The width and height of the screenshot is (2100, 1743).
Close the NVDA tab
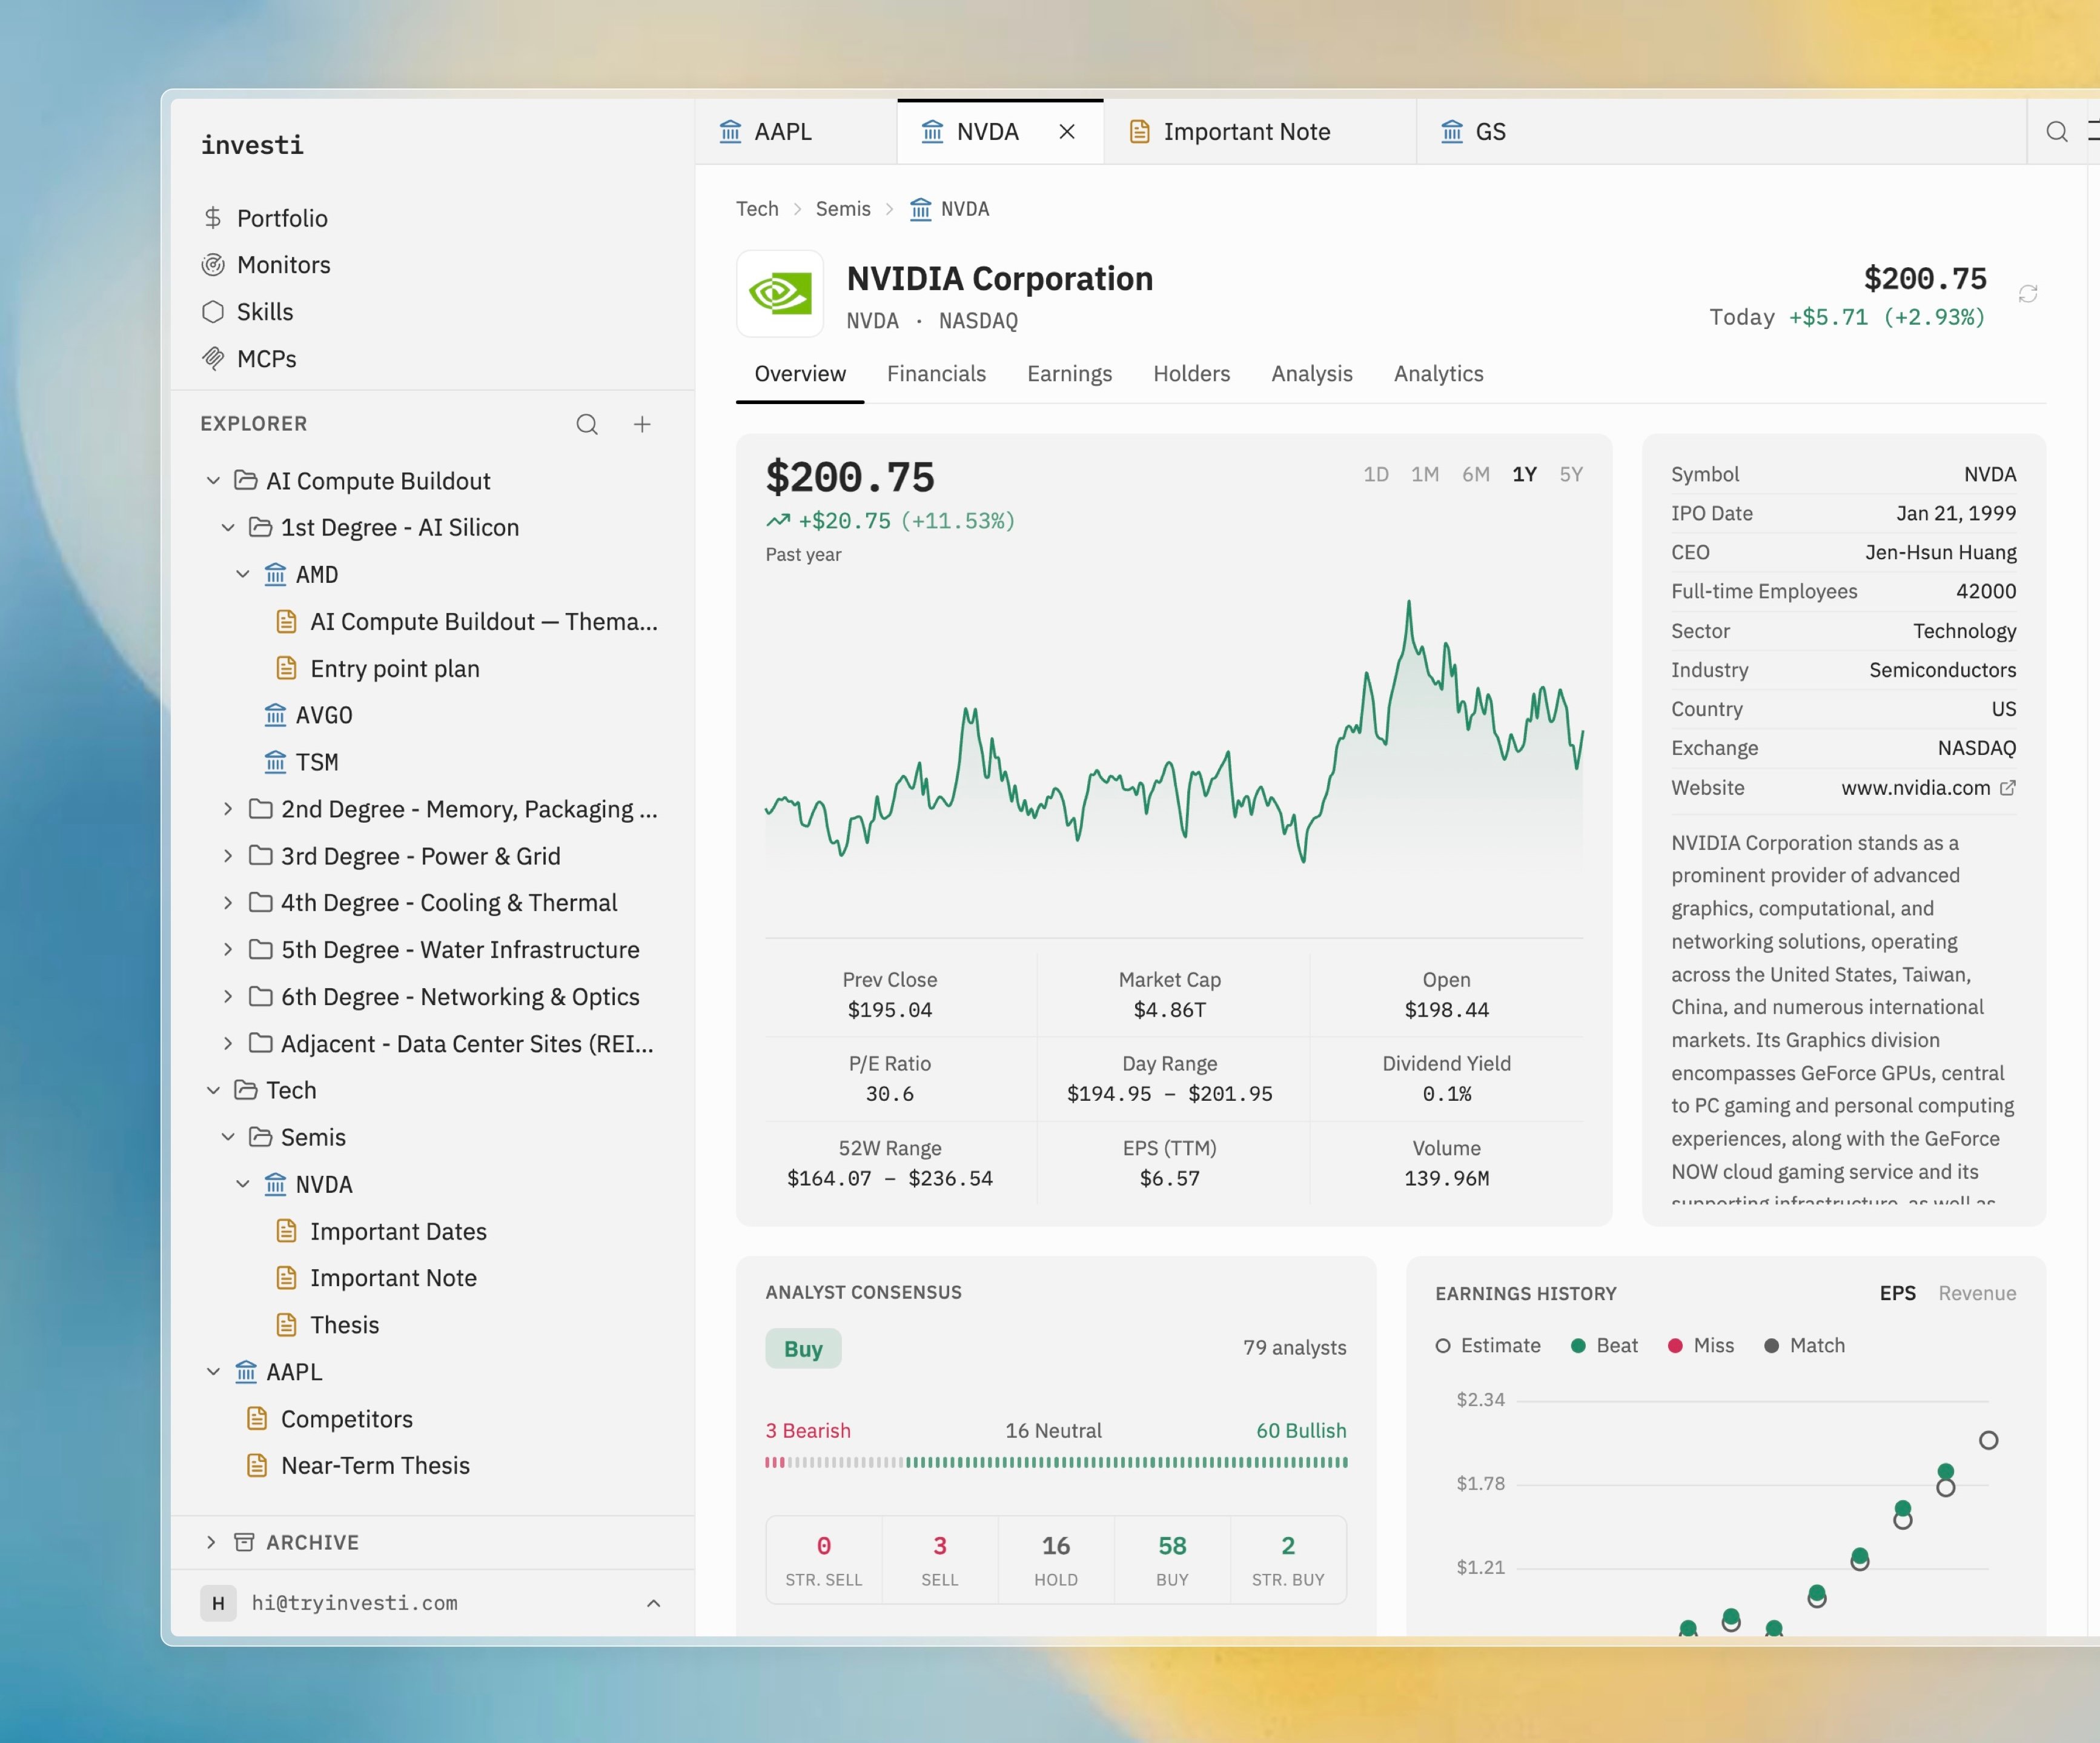coord(1067,132)
